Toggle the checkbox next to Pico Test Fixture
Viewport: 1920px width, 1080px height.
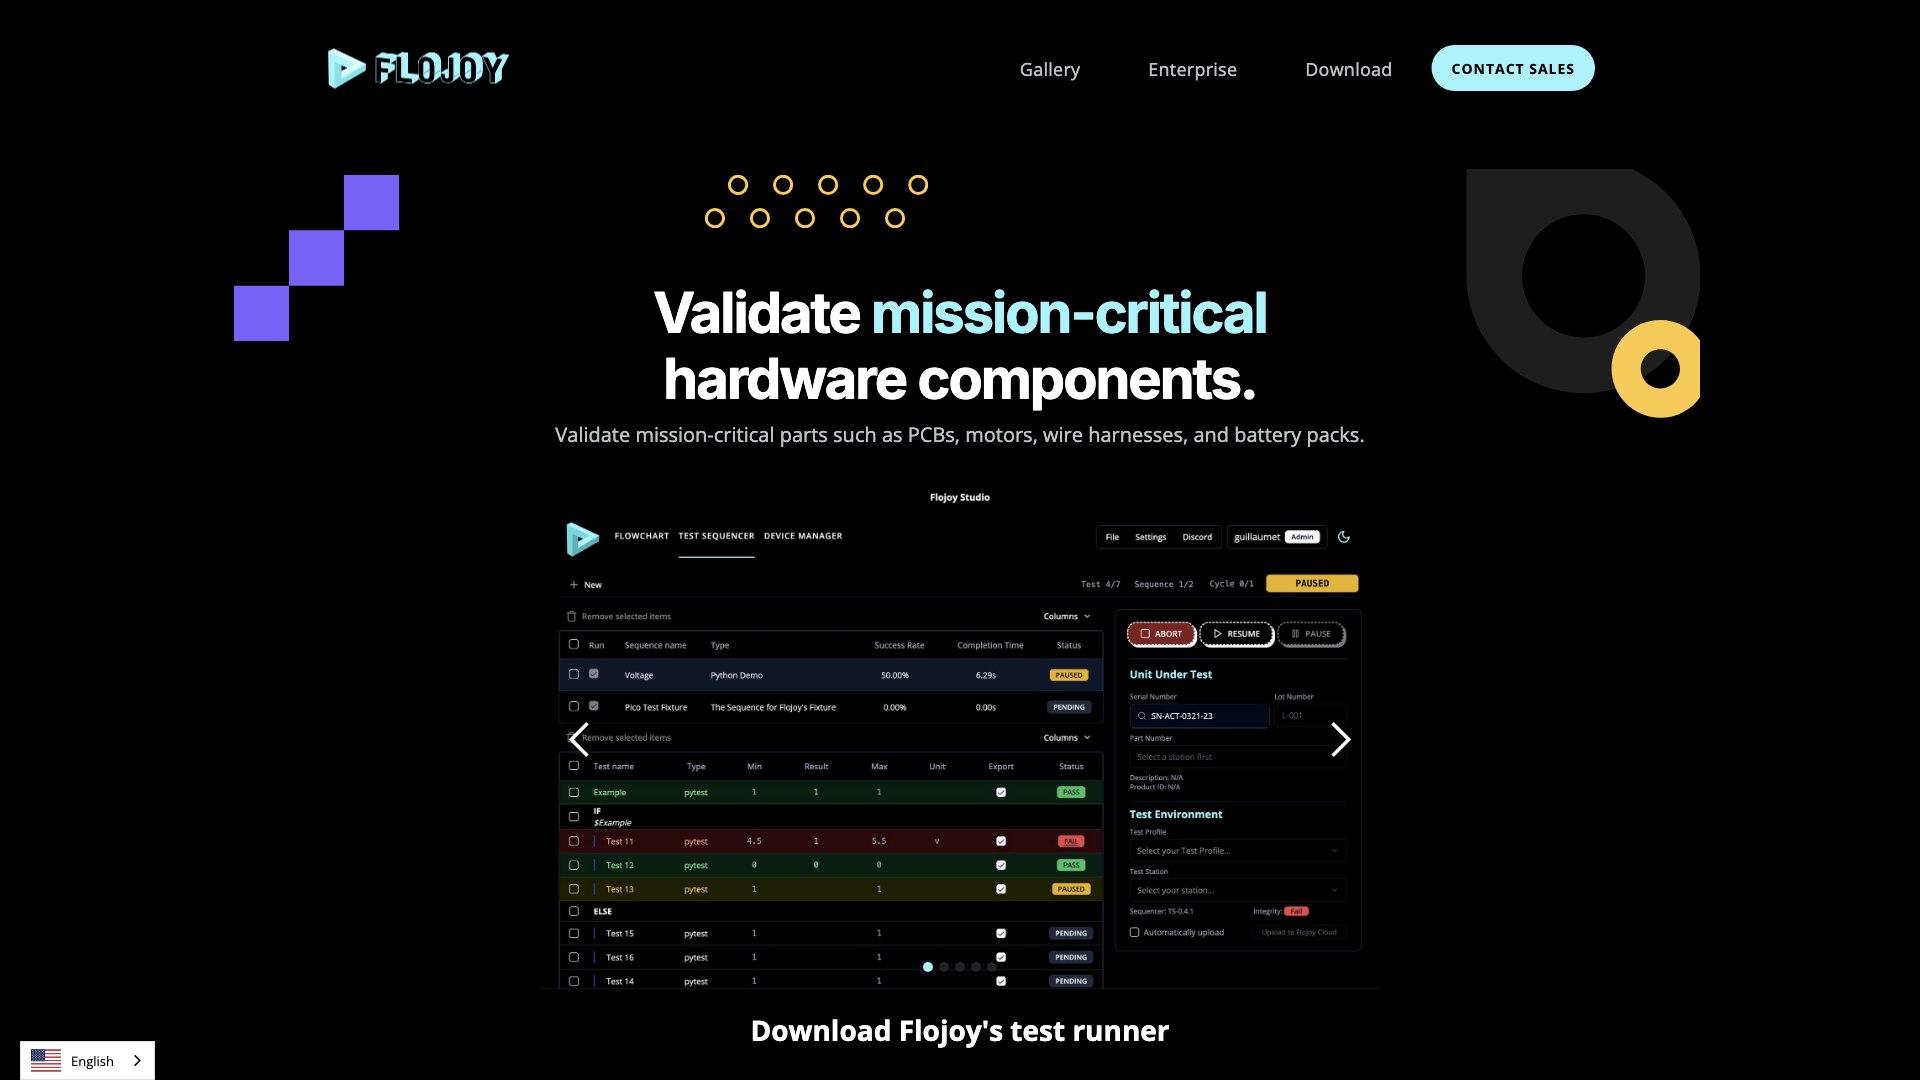click(574, 705)
